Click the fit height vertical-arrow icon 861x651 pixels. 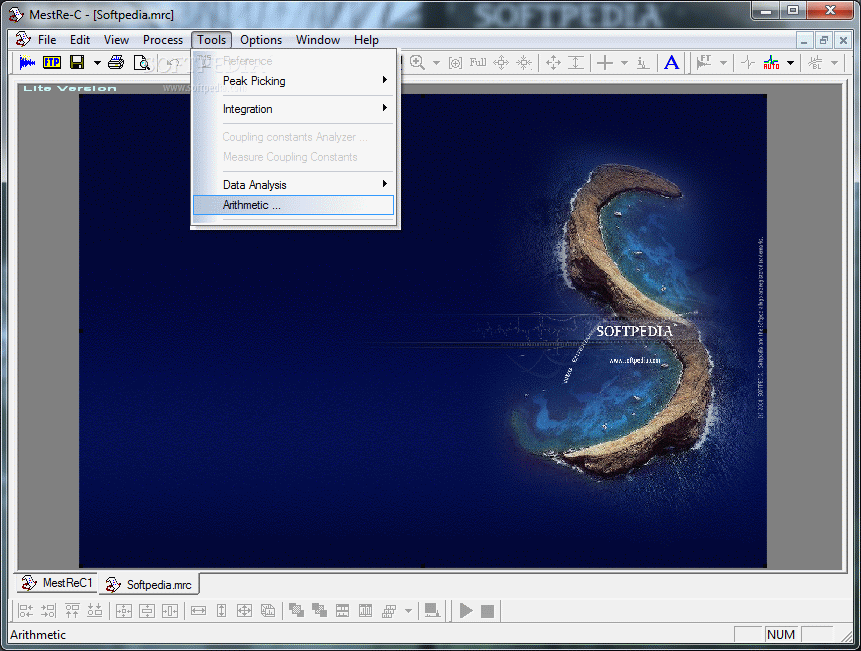(222, 611)
